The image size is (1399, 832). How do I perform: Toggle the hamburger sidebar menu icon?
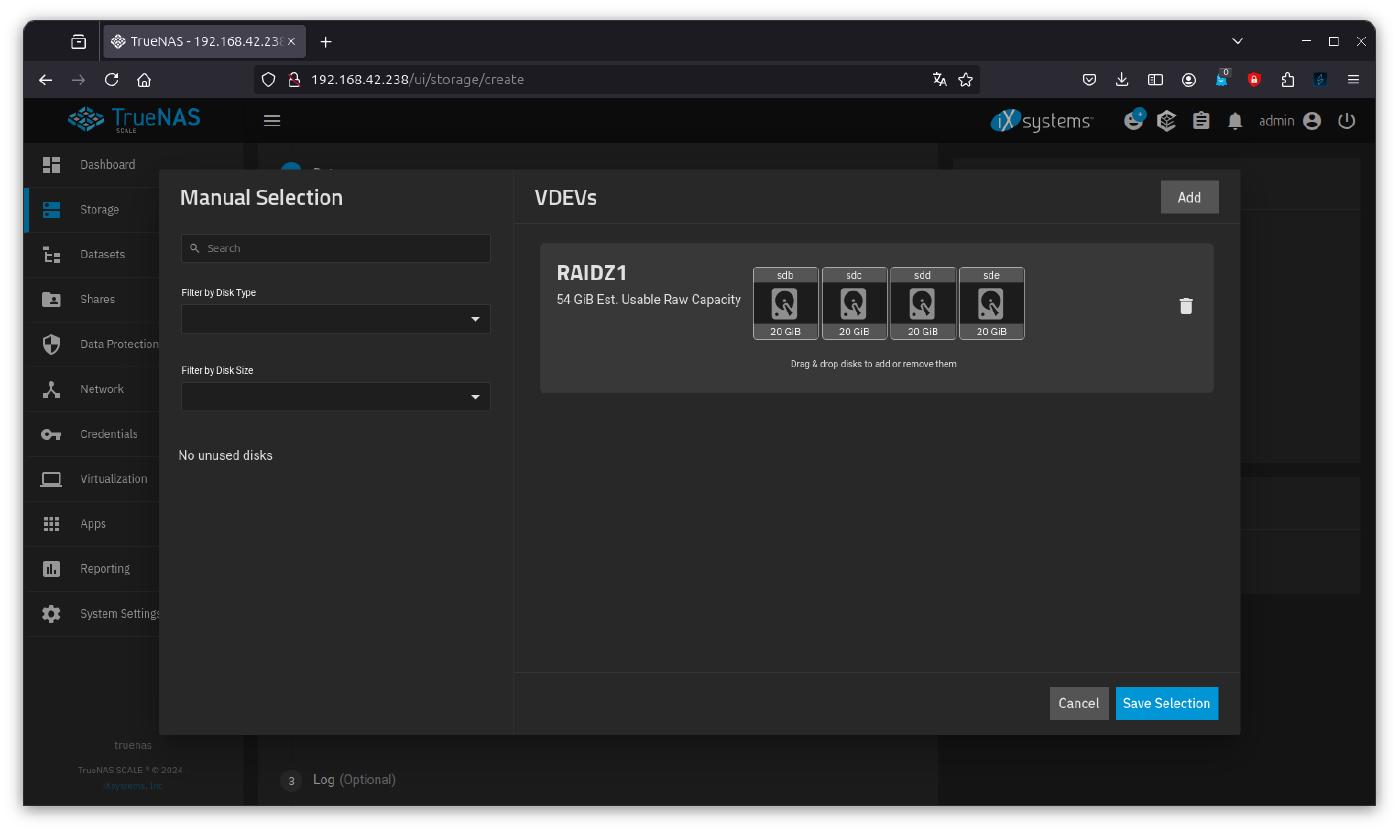coord(272,121)
